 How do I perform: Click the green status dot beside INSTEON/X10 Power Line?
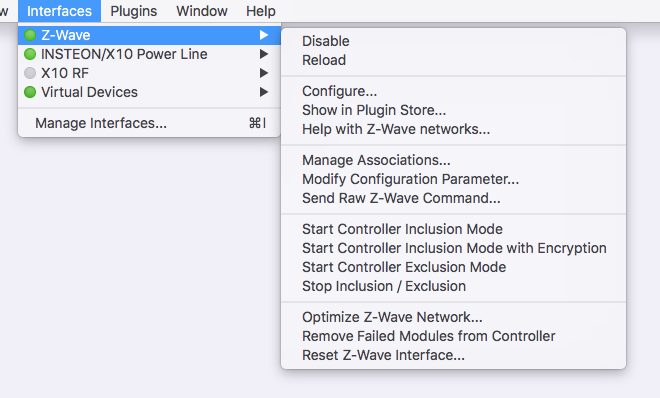coord(30,54)
